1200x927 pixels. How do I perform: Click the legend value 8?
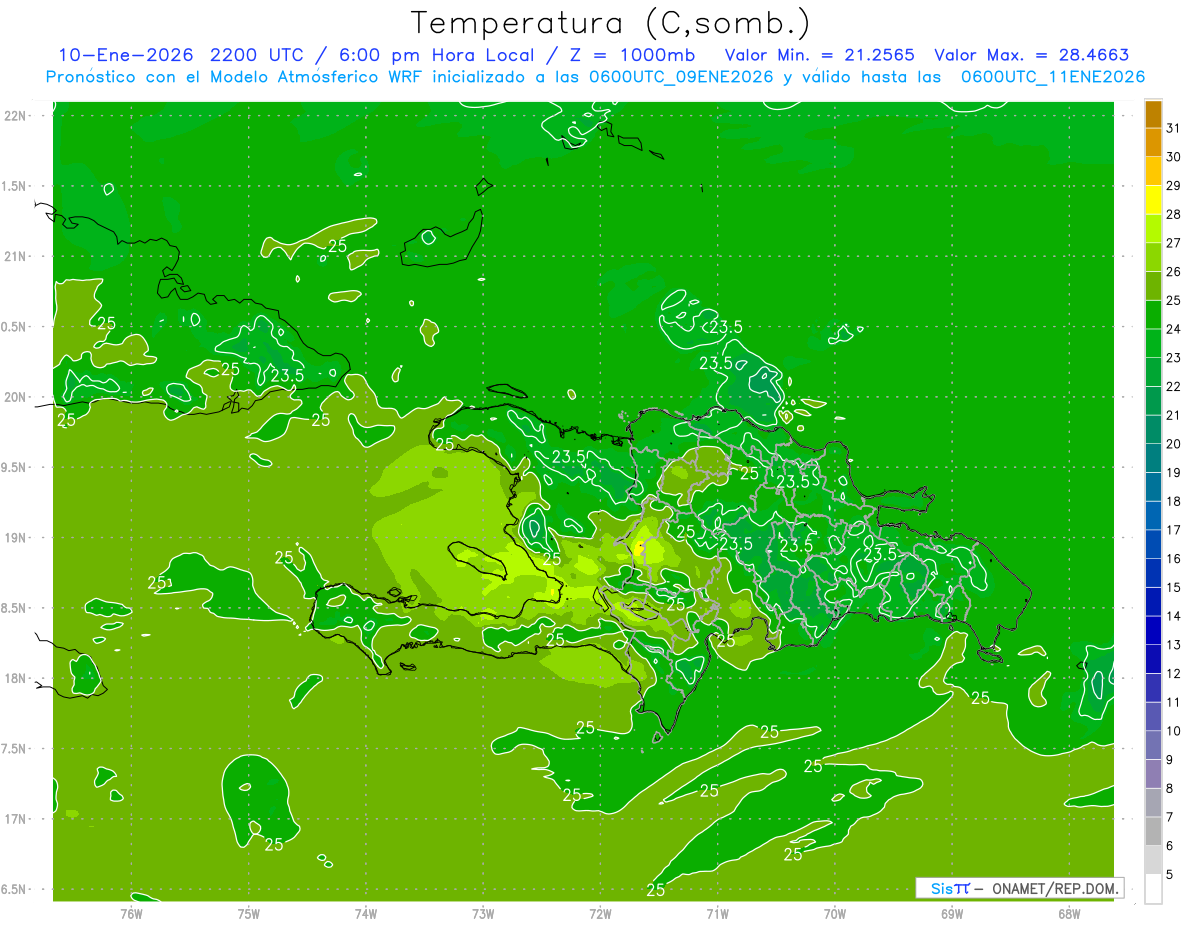click(1170, 789)
